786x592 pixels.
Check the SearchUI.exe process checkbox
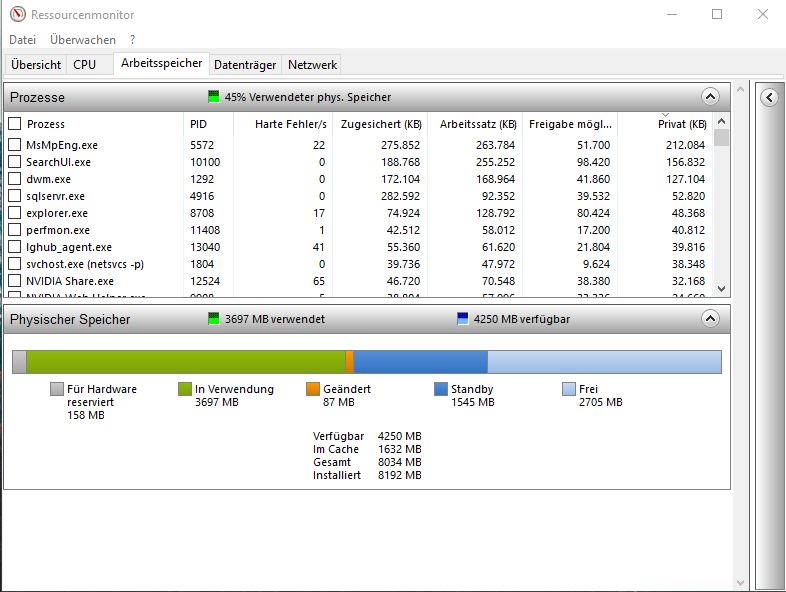click(15, 161)
